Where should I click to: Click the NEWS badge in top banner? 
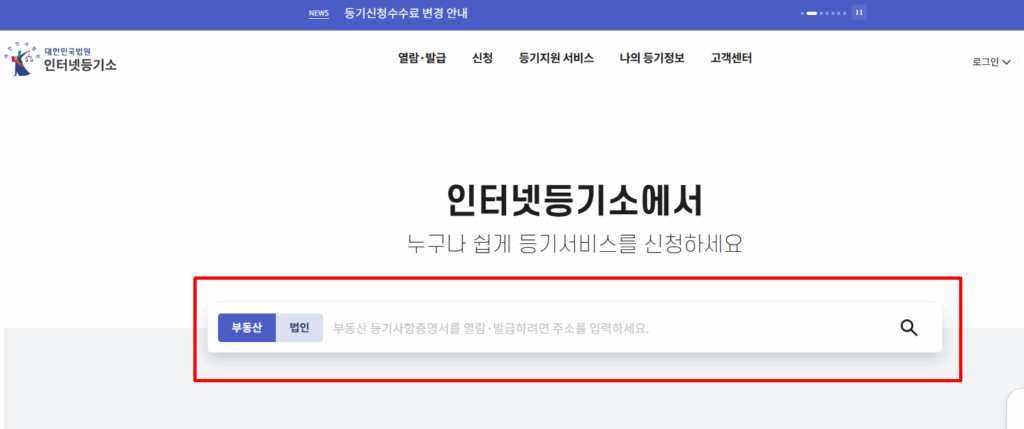[x=319, y=13]
